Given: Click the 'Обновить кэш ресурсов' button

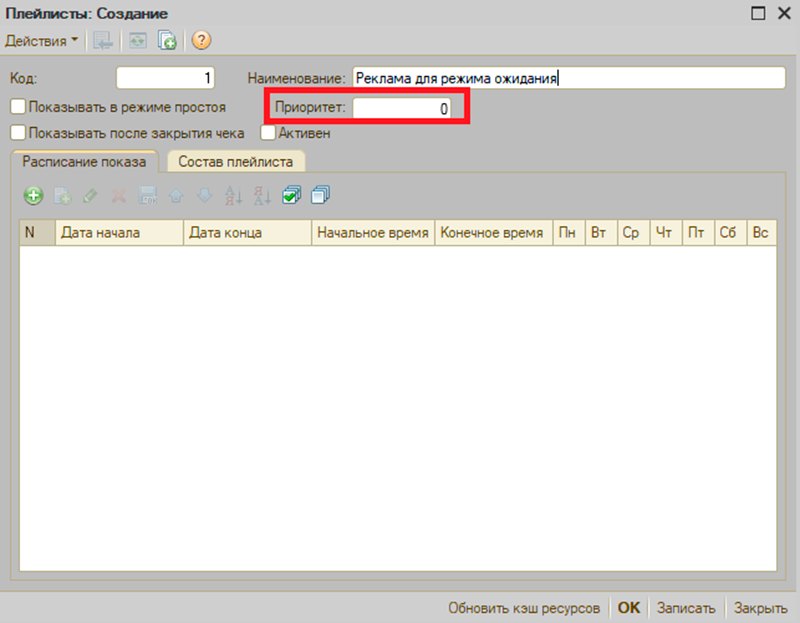Looking at the screenshot, I should [x=524, y=608].
